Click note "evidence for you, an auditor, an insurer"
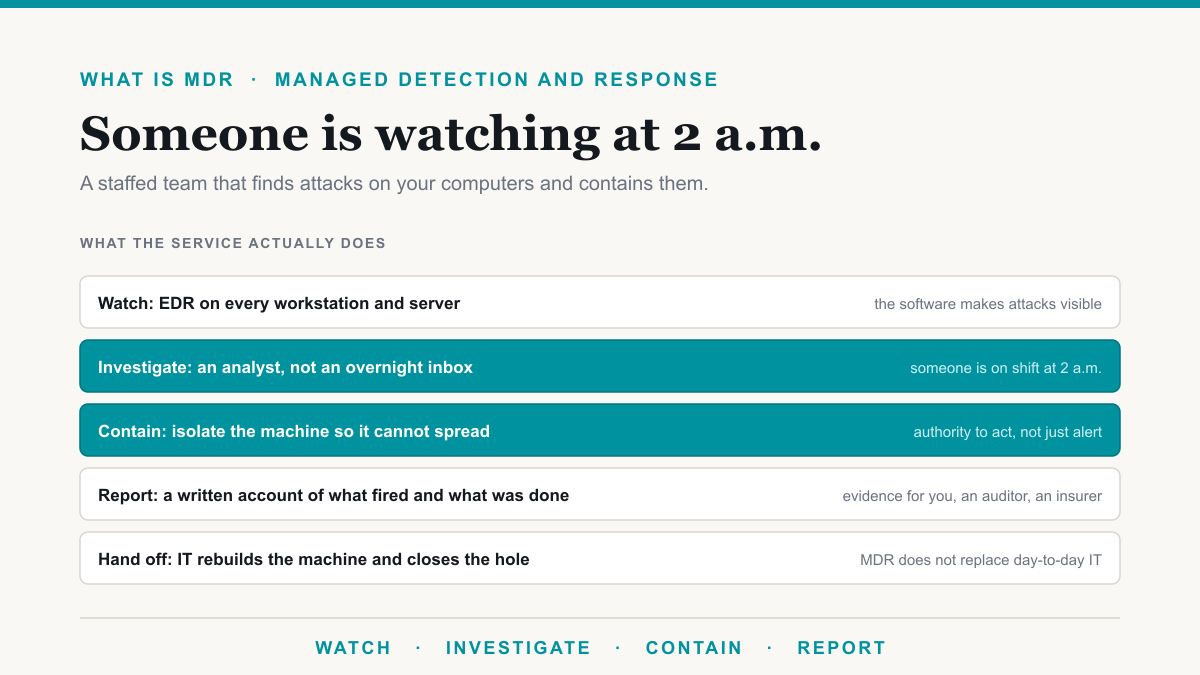The height and width of the screenshot is (675, 1200). pyautogui.click(x=972, y=496)
